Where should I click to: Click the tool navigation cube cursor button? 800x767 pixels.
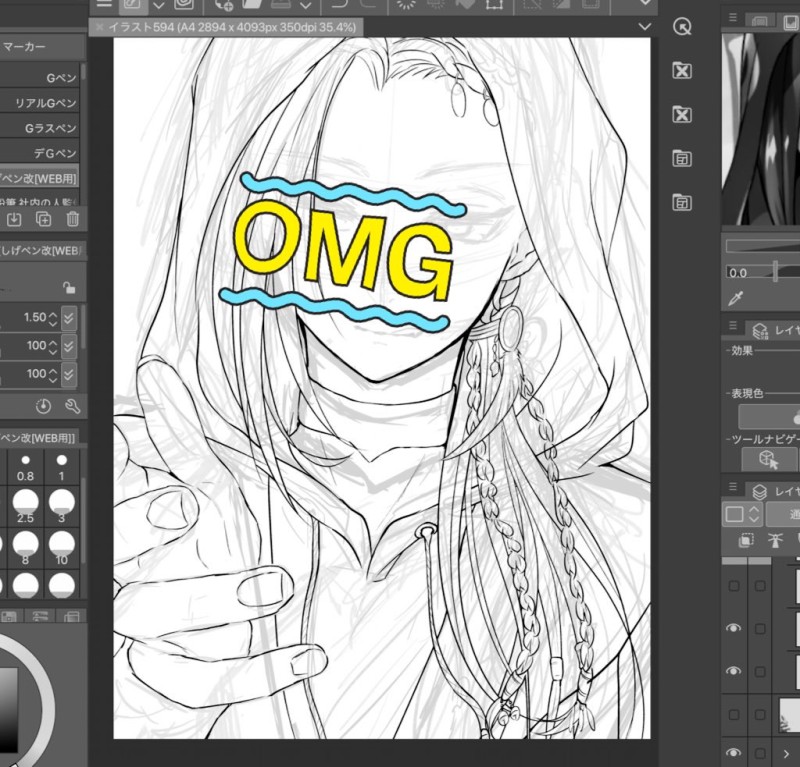[768, 459]
